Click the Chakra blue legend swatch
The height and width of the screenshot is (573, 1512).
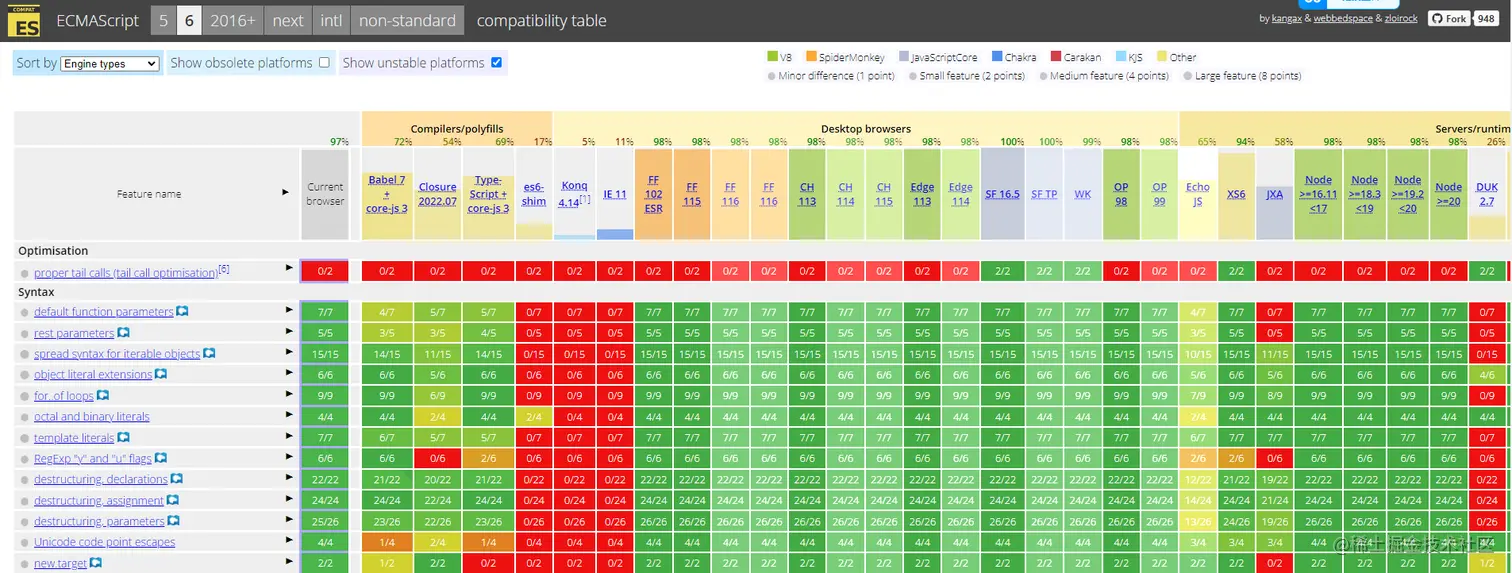click(x=998, y=57)
